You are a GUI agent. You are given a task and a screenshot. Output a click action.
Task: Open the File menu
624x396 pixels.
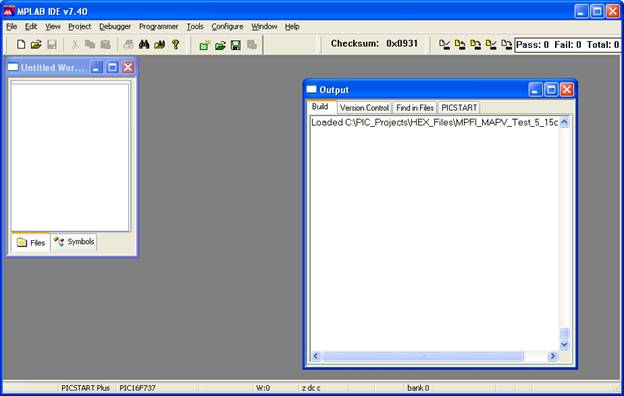pyautogui.click(x=12, y=26)
